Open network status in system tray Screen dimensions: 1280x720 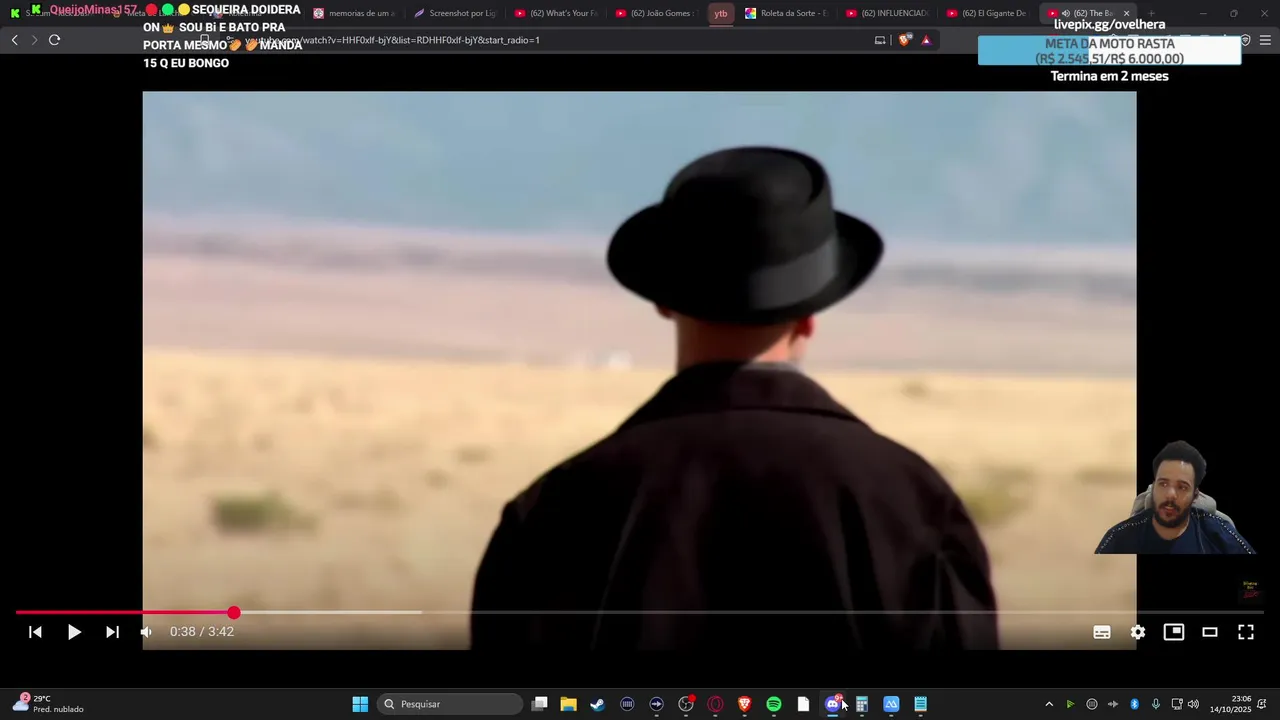(1177, 704)
